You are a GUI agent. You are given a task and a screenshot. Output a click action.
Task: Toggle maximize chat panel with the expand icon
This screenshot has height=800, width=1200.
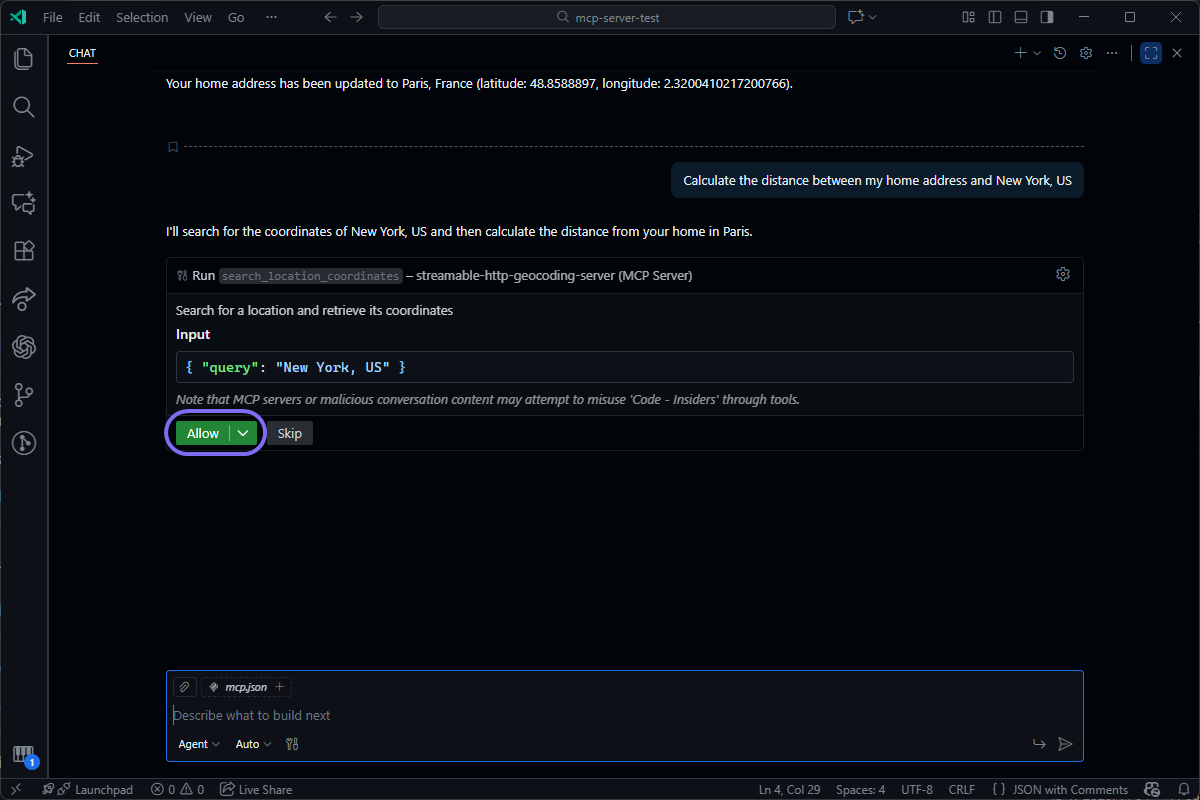1150,53
